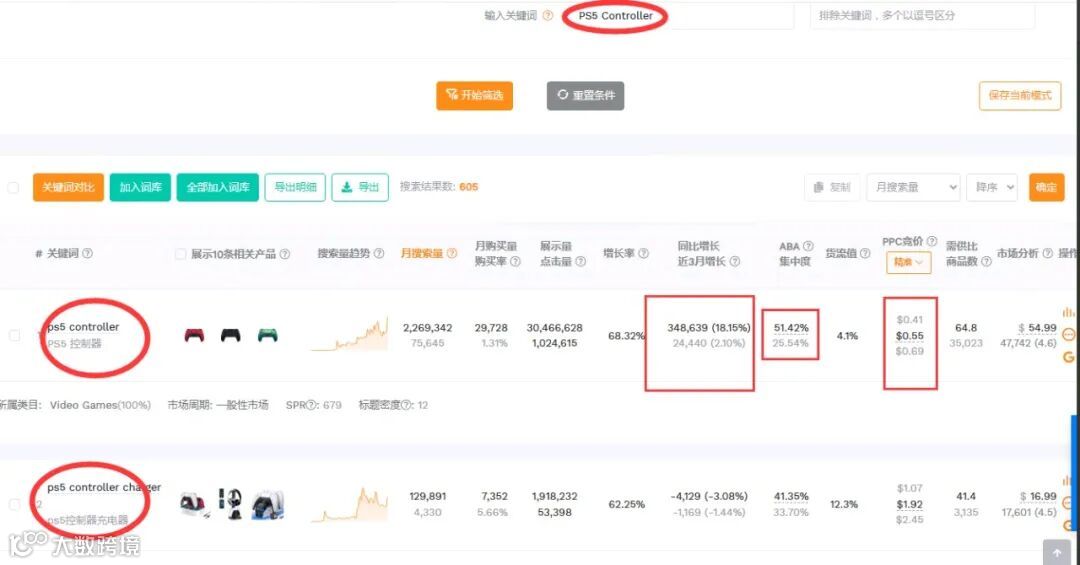The height and width of the screenshot is (565, 1080).
Task: Click the orange 确定 button
Action: [x=1046, y=187]
